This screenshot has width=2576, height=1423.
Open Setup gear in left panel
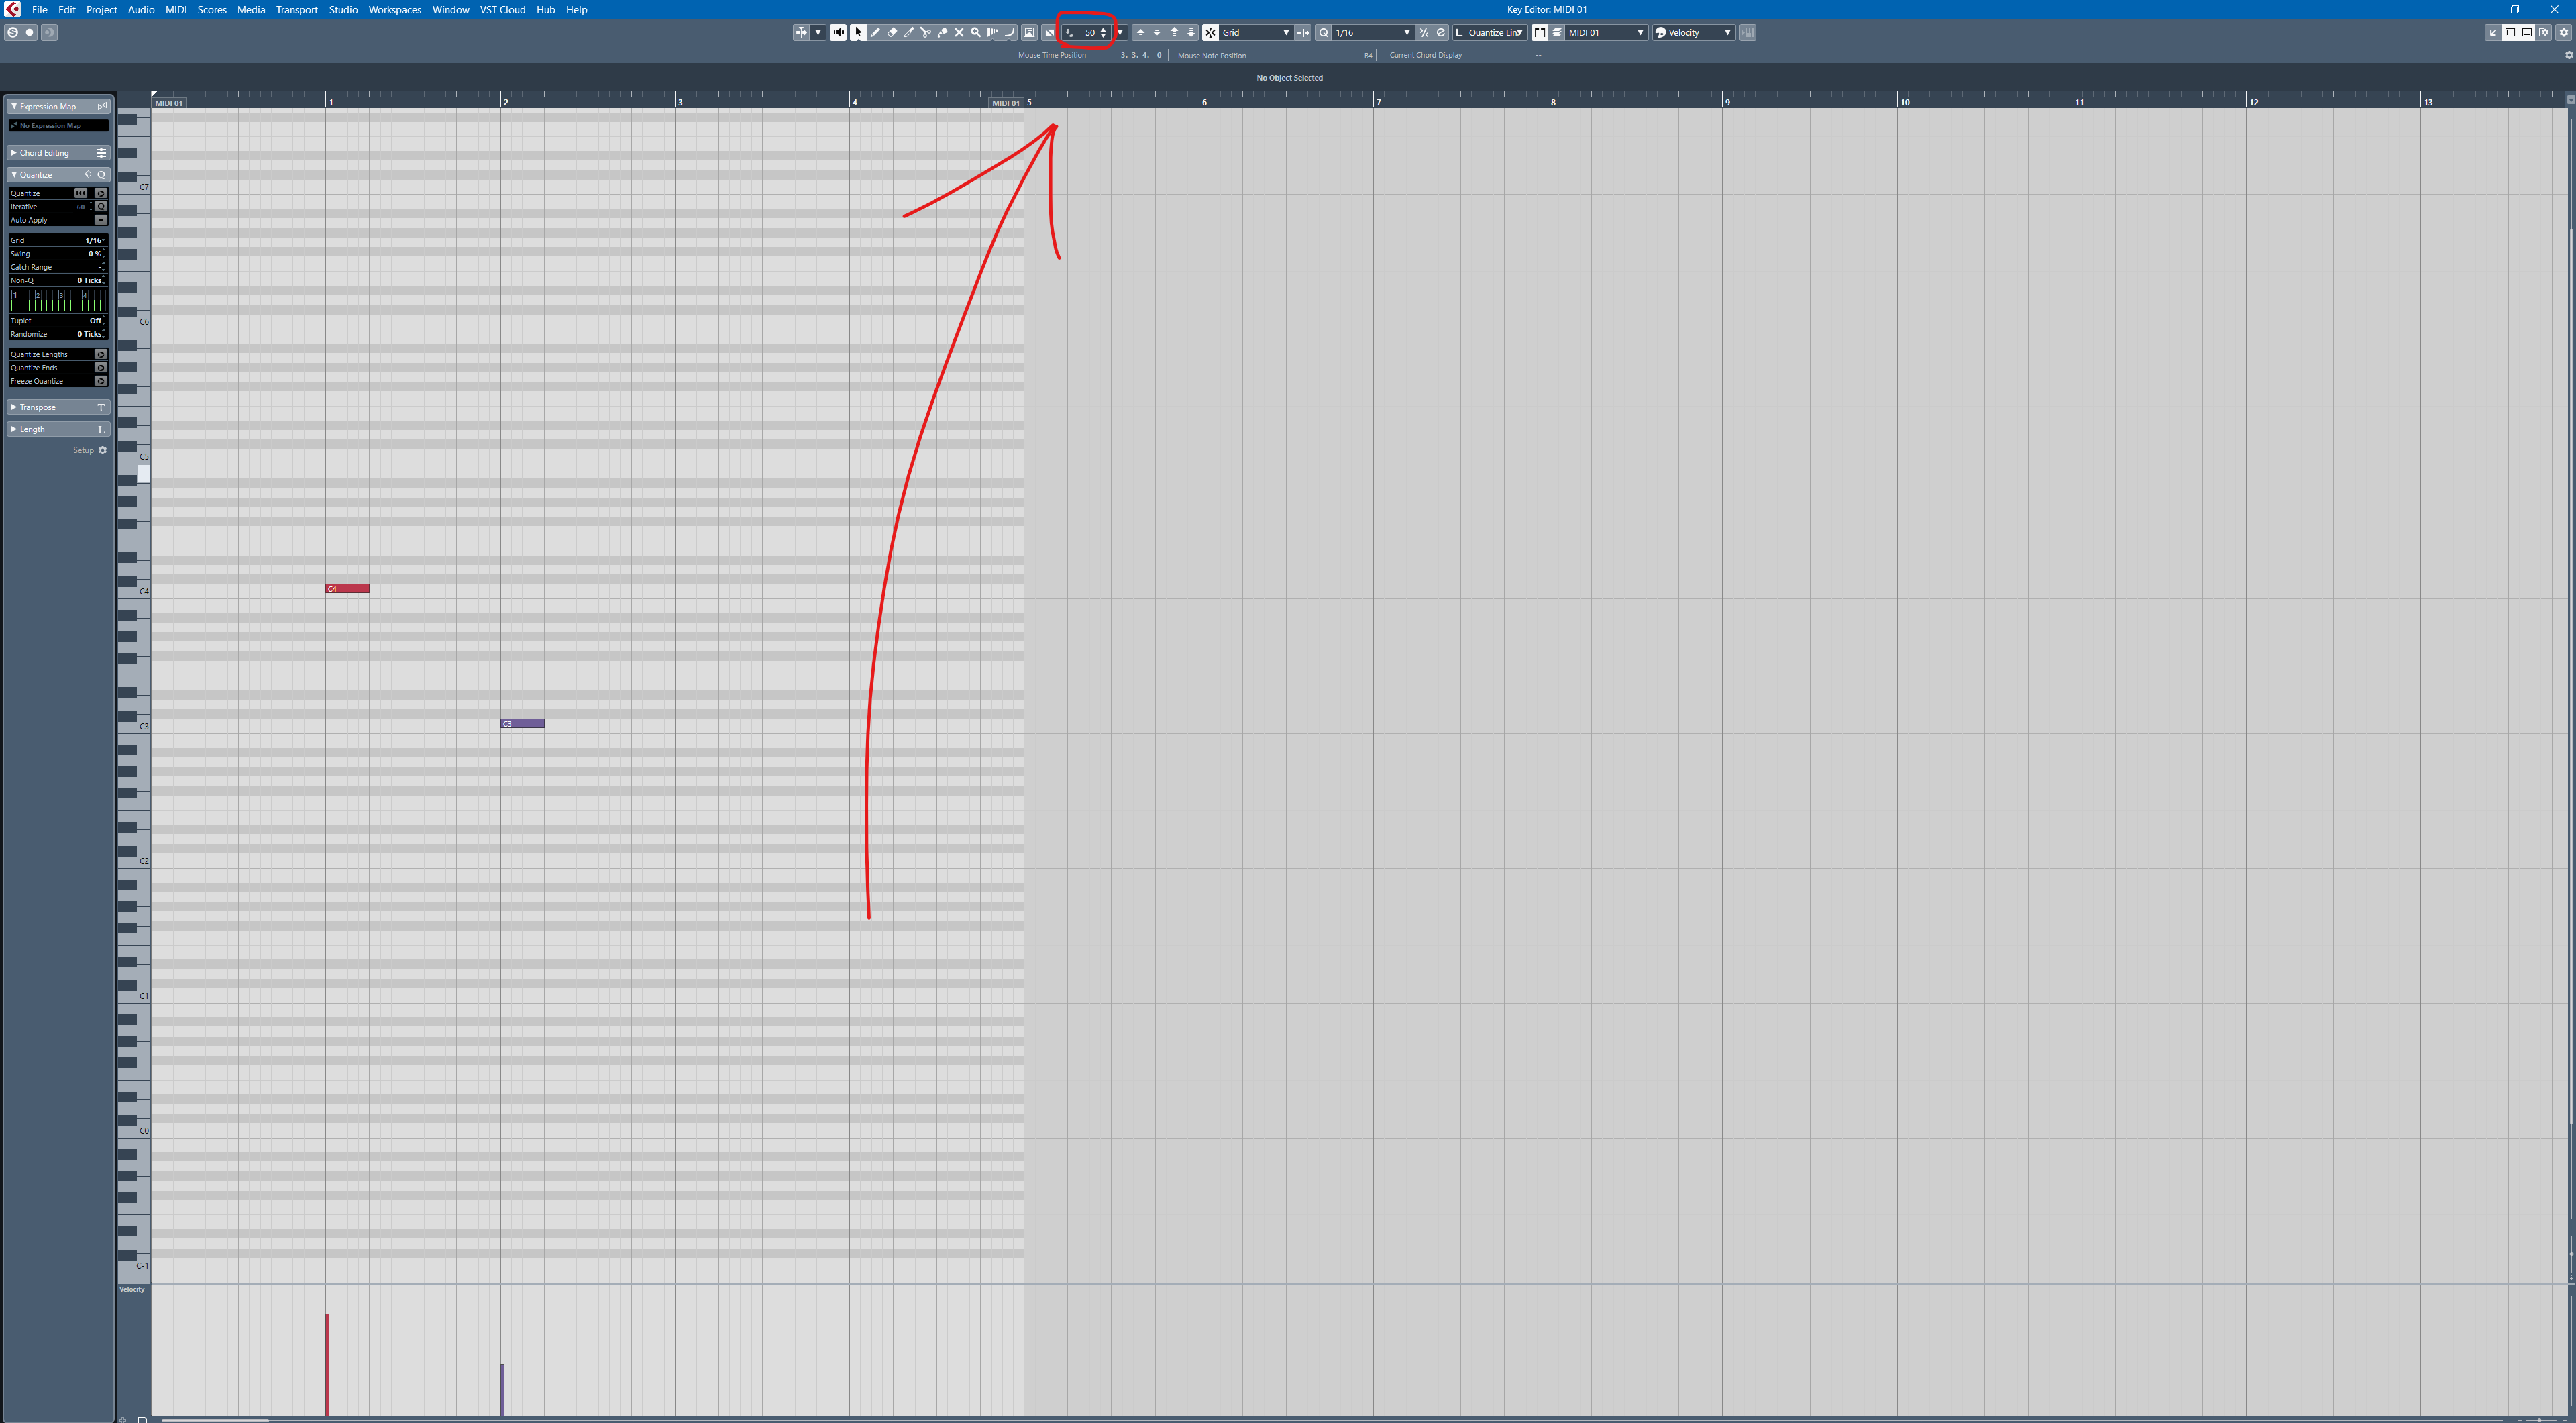click(102, 450)
